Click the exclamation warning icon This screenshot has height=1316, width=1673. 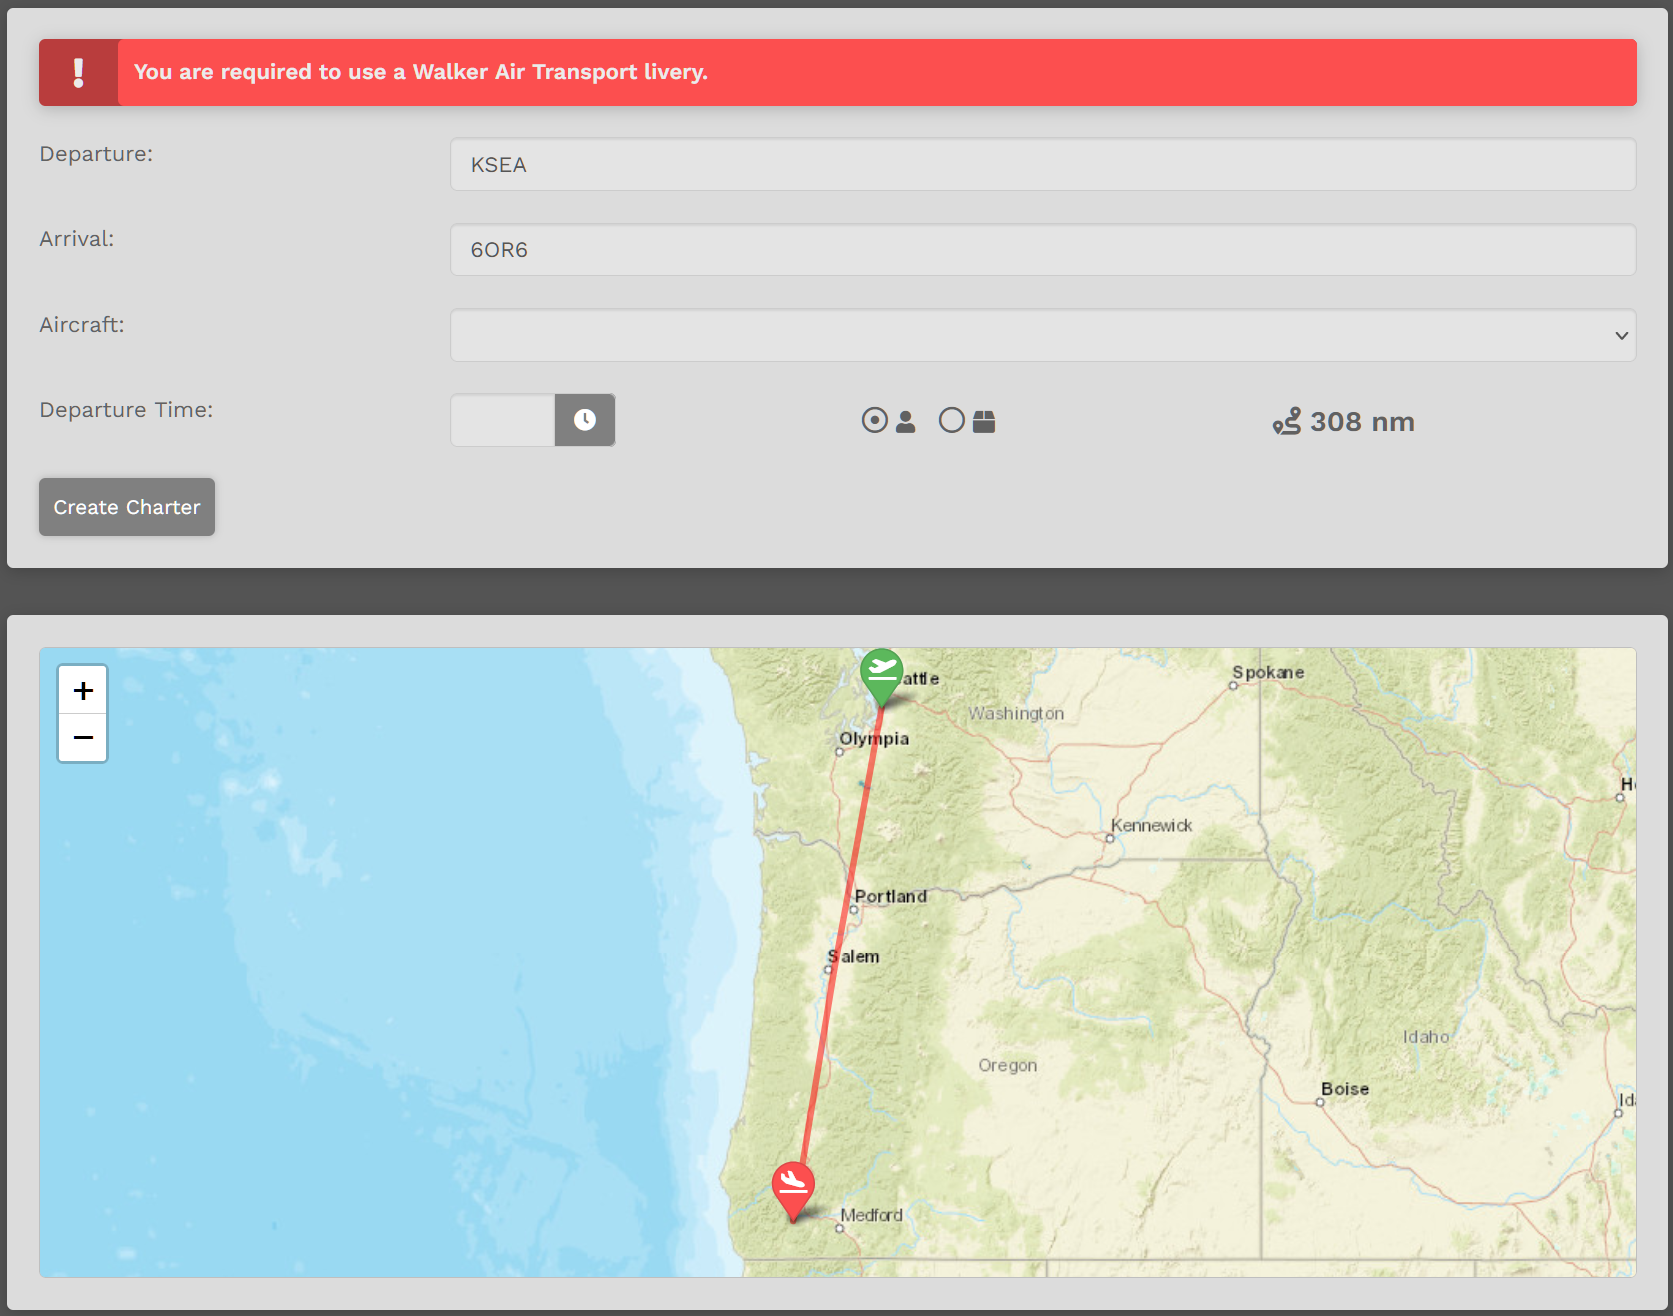coord(79,72)
